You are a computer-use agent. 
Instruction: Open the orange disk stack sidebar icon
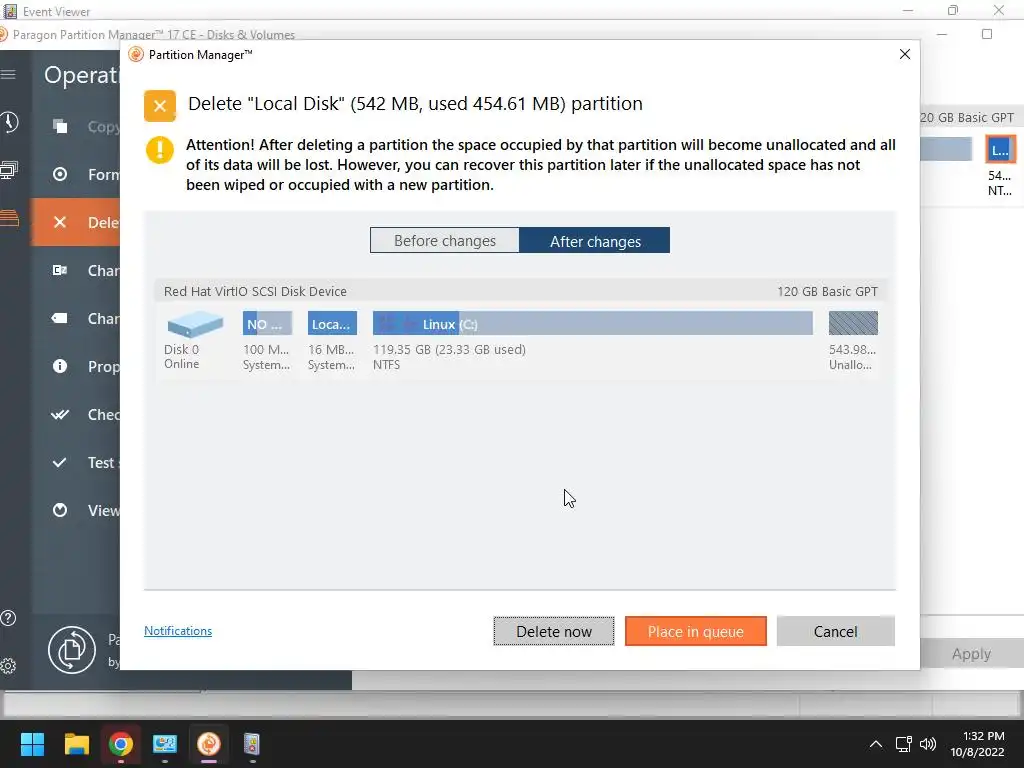pyautogui.click(x=9, y=218)
